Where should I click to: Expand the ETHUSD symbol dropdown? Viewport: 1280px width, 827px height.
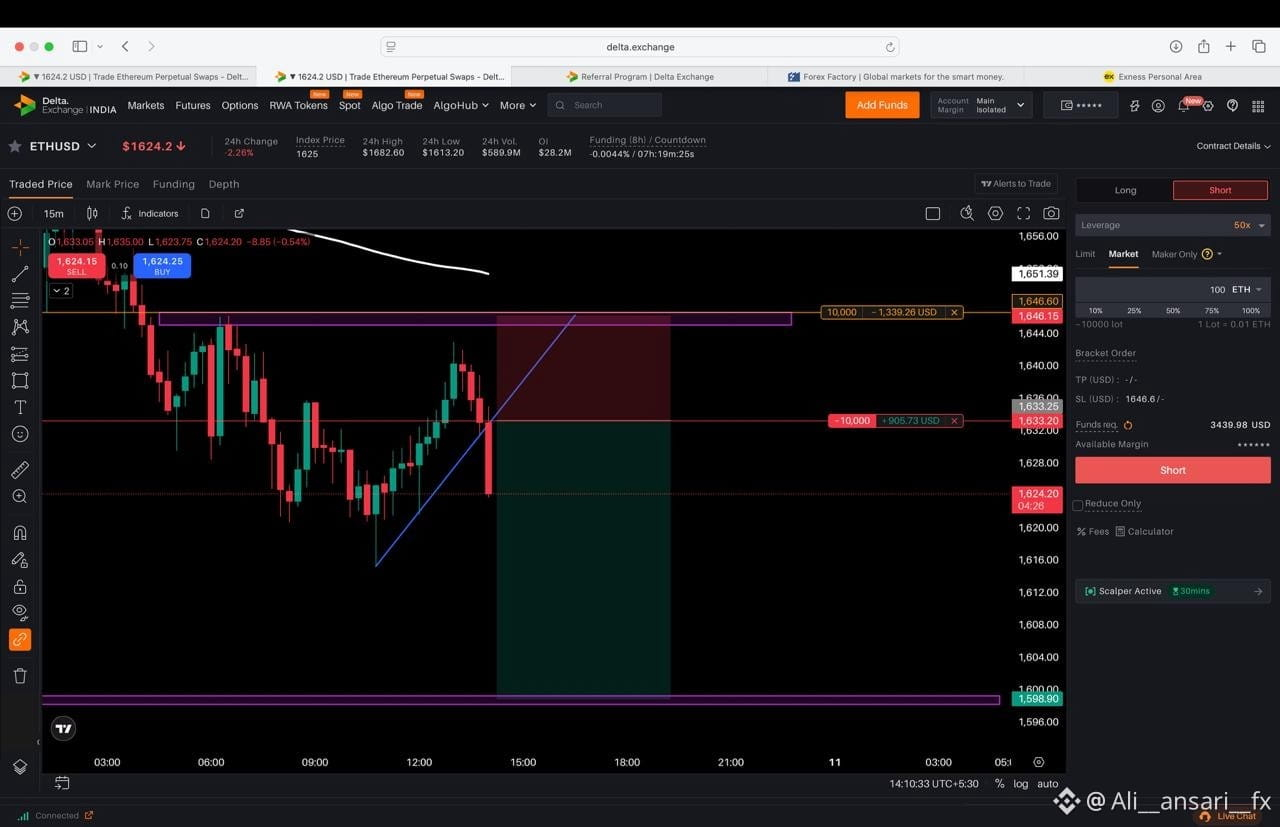(x=92, y=146)
